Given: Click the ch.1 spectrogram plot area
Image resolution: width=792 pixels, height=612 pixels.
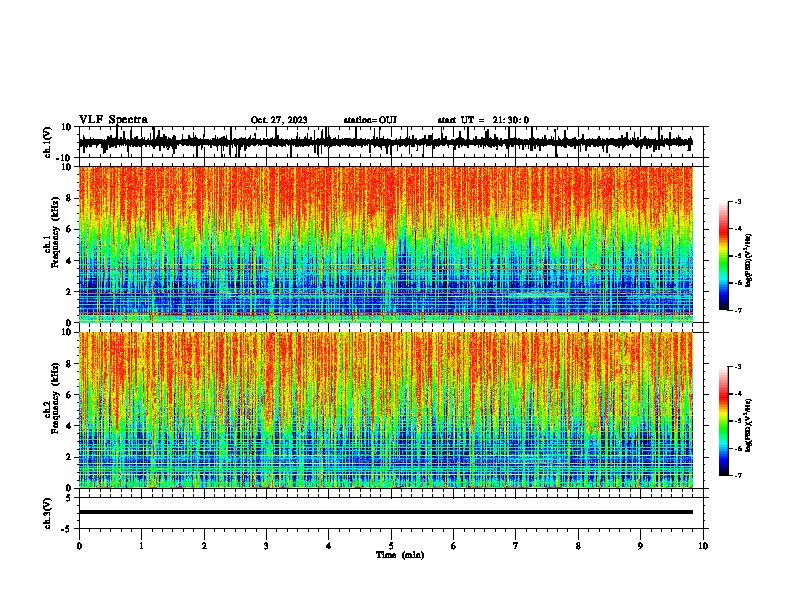Looking at the screenshot, I should tap(386, 244).
